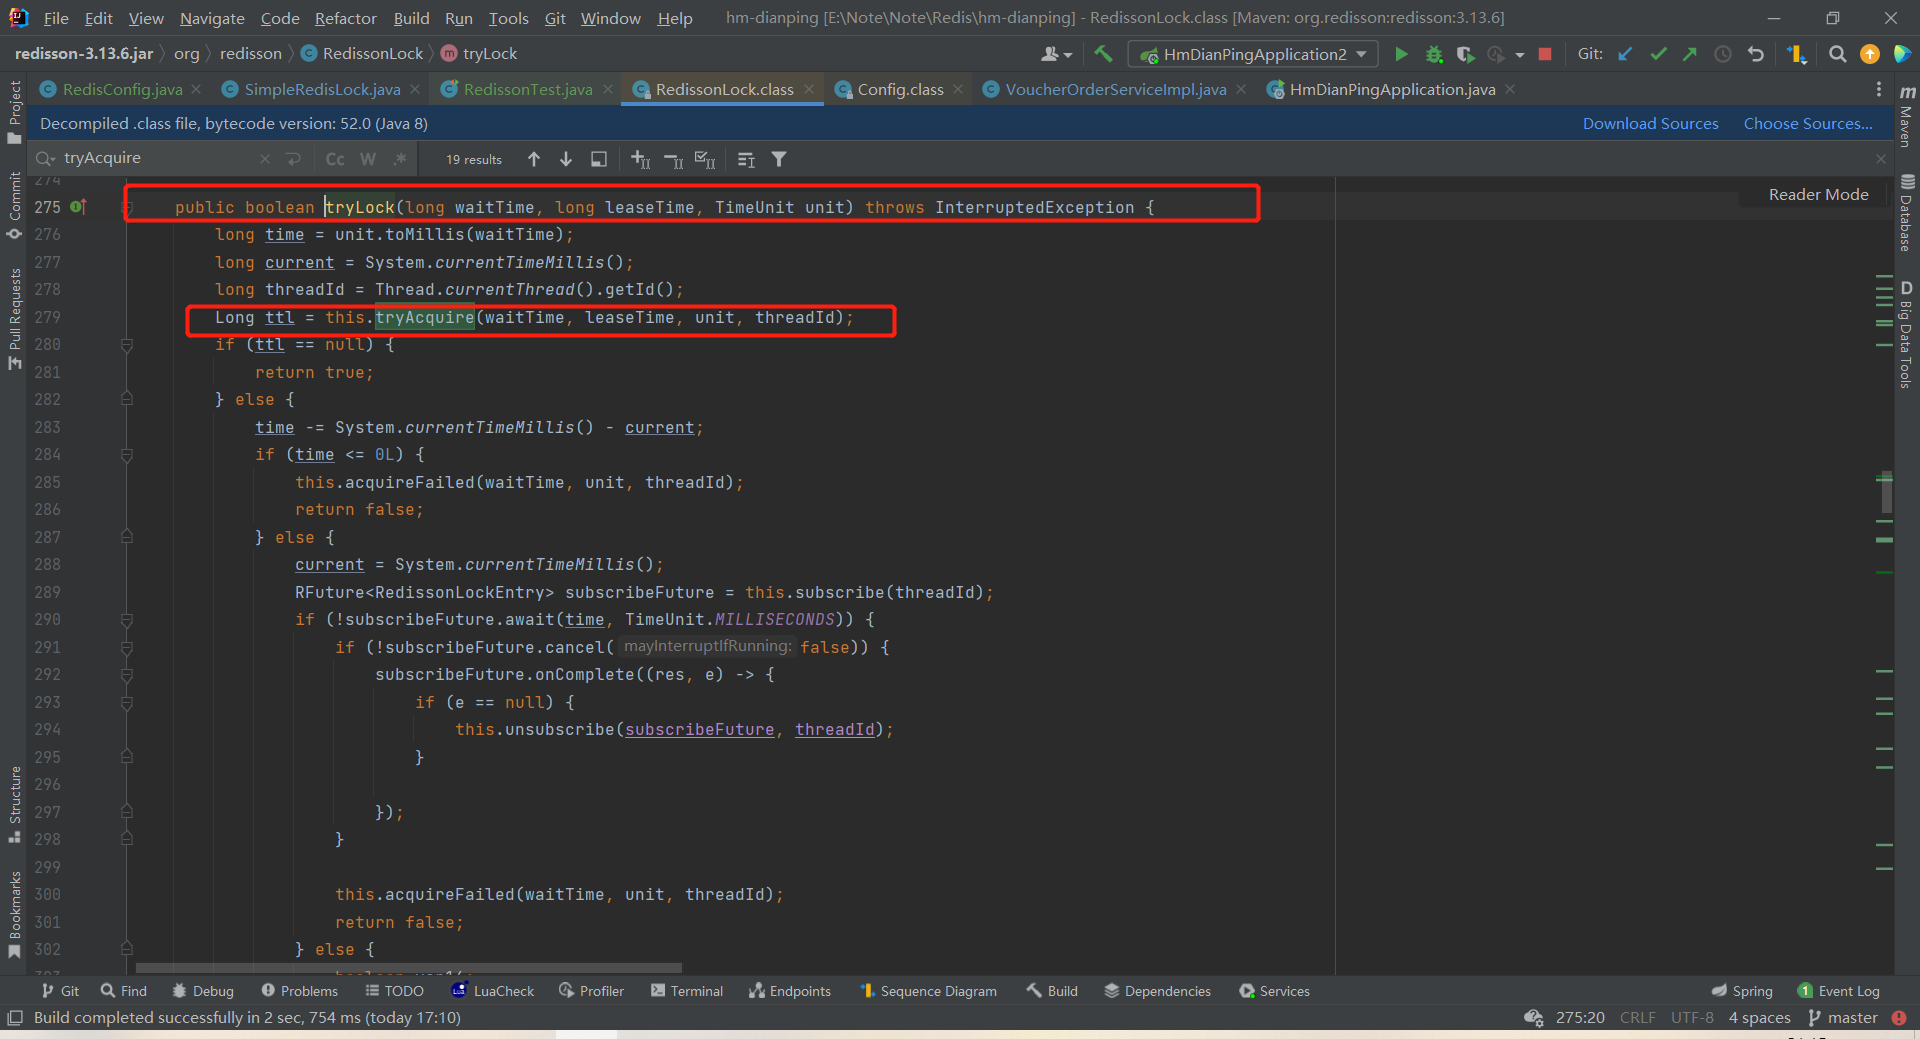Image resolution: width=1920 pixels, height=1039 pixels.
Task: Collapse the fold marker on line 290
Action: (x=127, y=620)
